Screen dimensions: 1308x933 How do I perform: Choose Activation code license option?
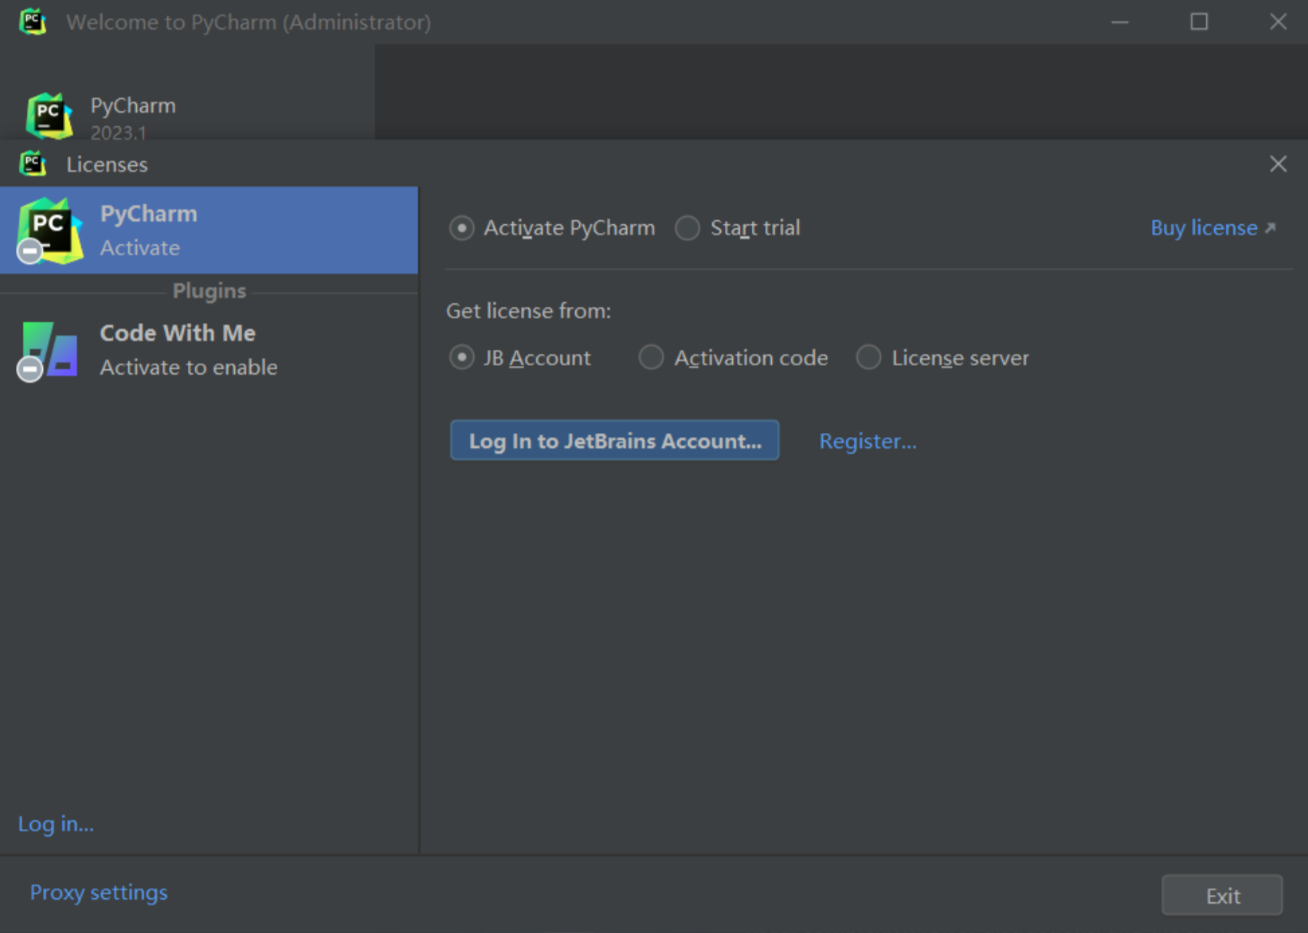[x=651, y=358]
